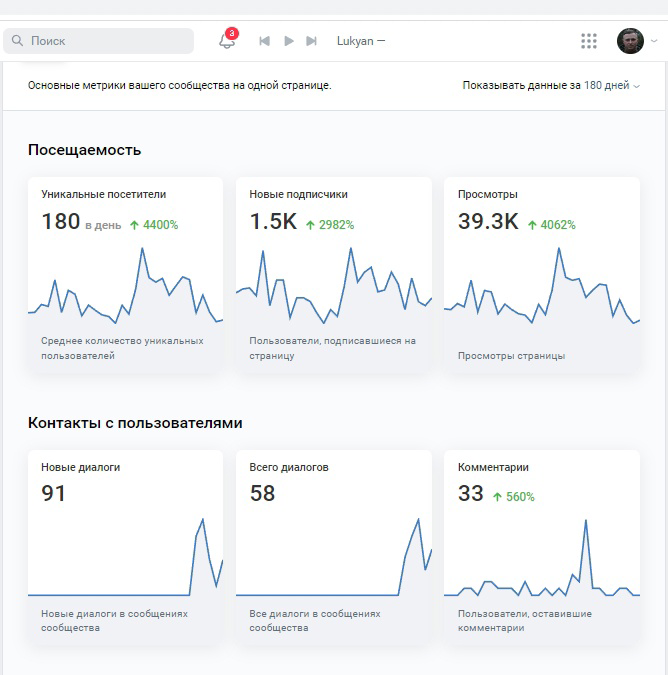668x675 pixels.
Task: Open the notifications bell icon
Action: (x=226, y=41)
